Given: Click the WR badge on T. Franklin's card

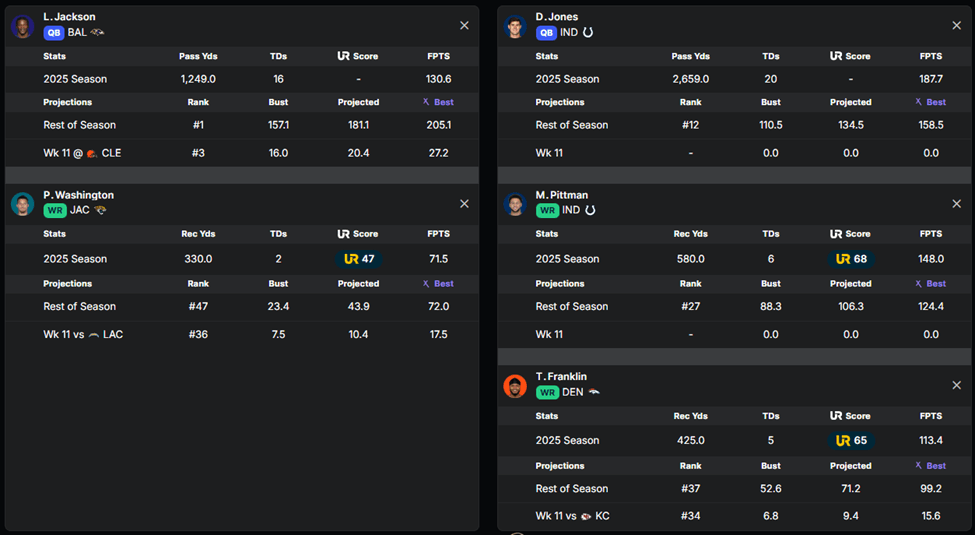Looking at the screenshot, I should pyautogui.click(x=547, y=393).
